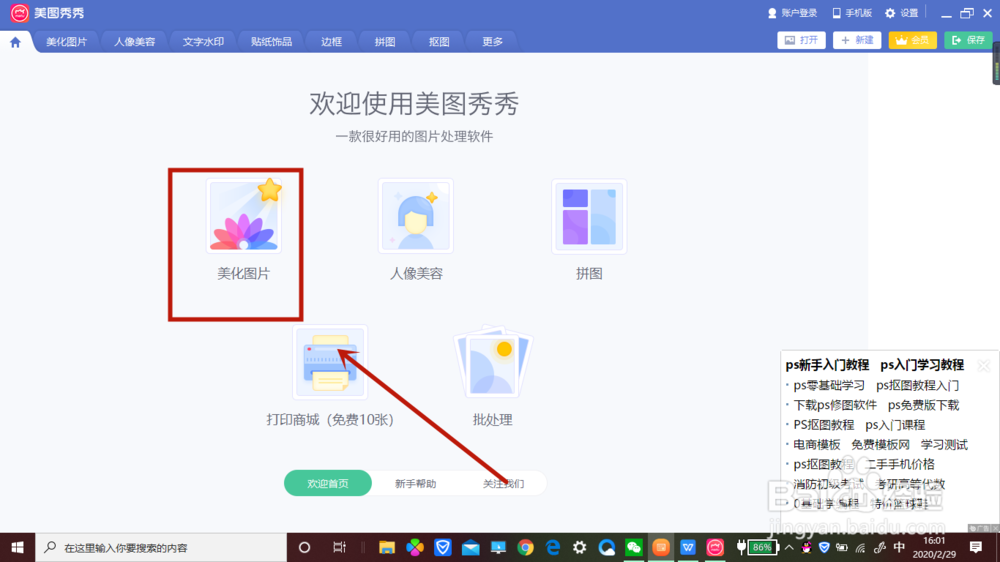Open ad link ps新手入门教程

[x=827, y=365]
